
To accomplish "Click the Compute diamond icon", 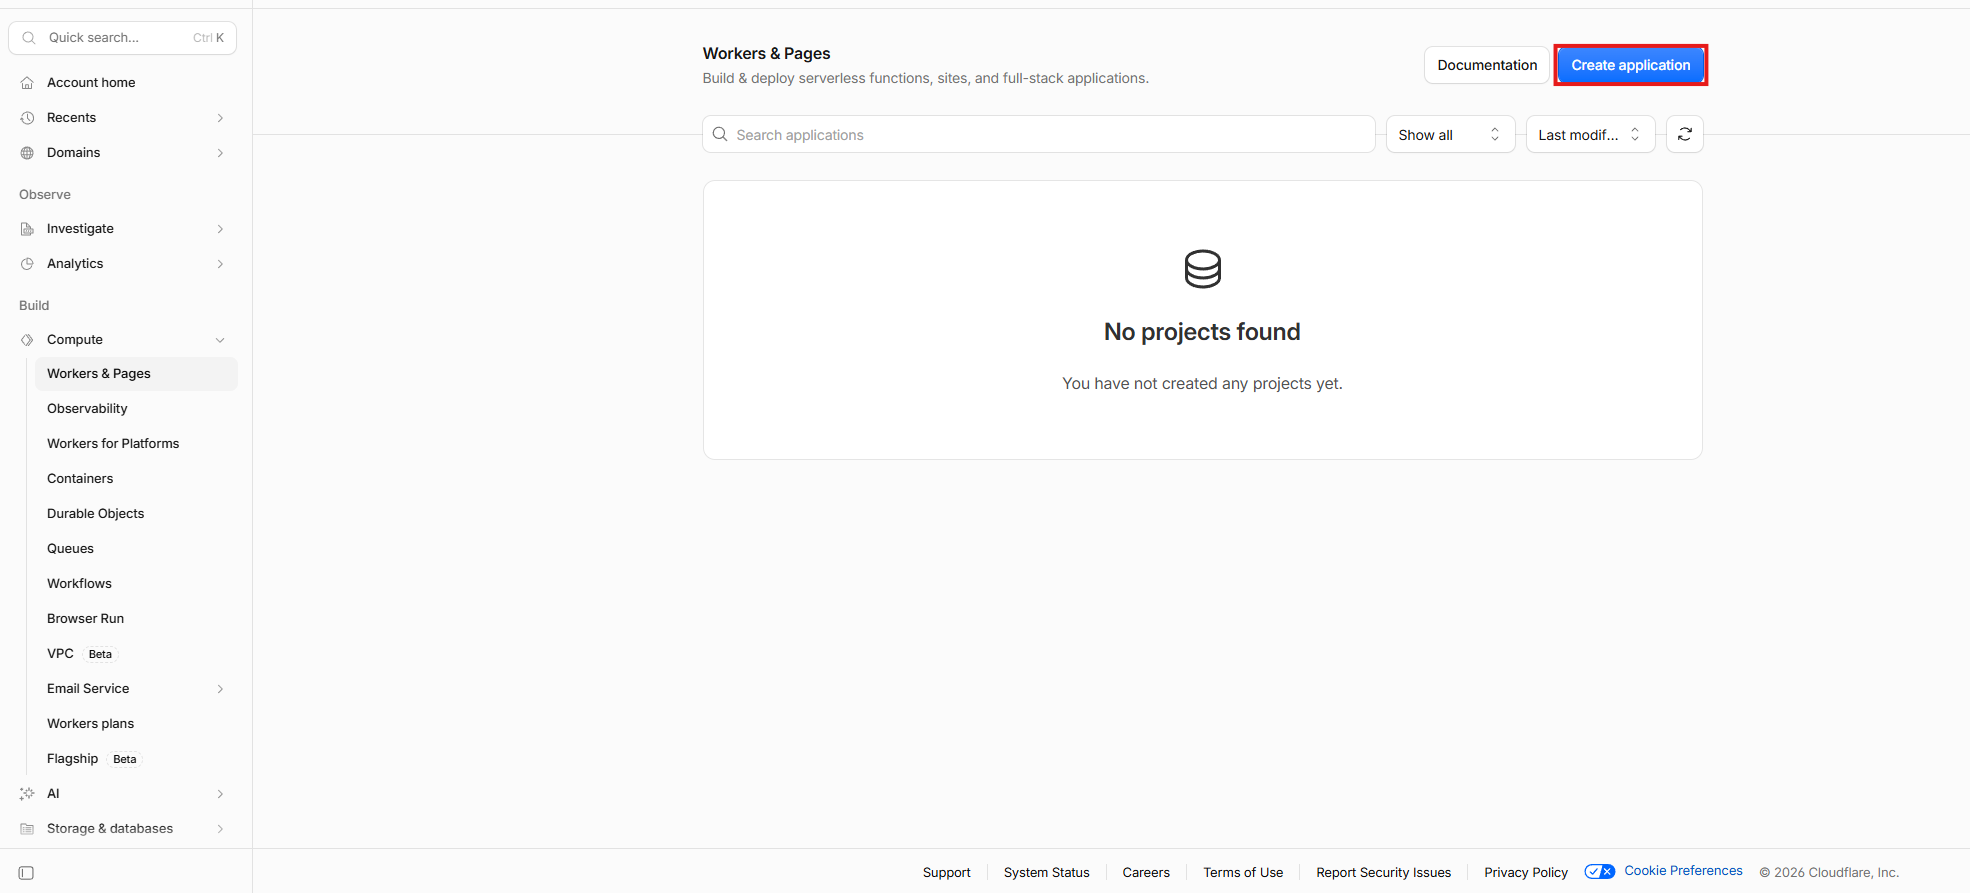I will 27,340.
